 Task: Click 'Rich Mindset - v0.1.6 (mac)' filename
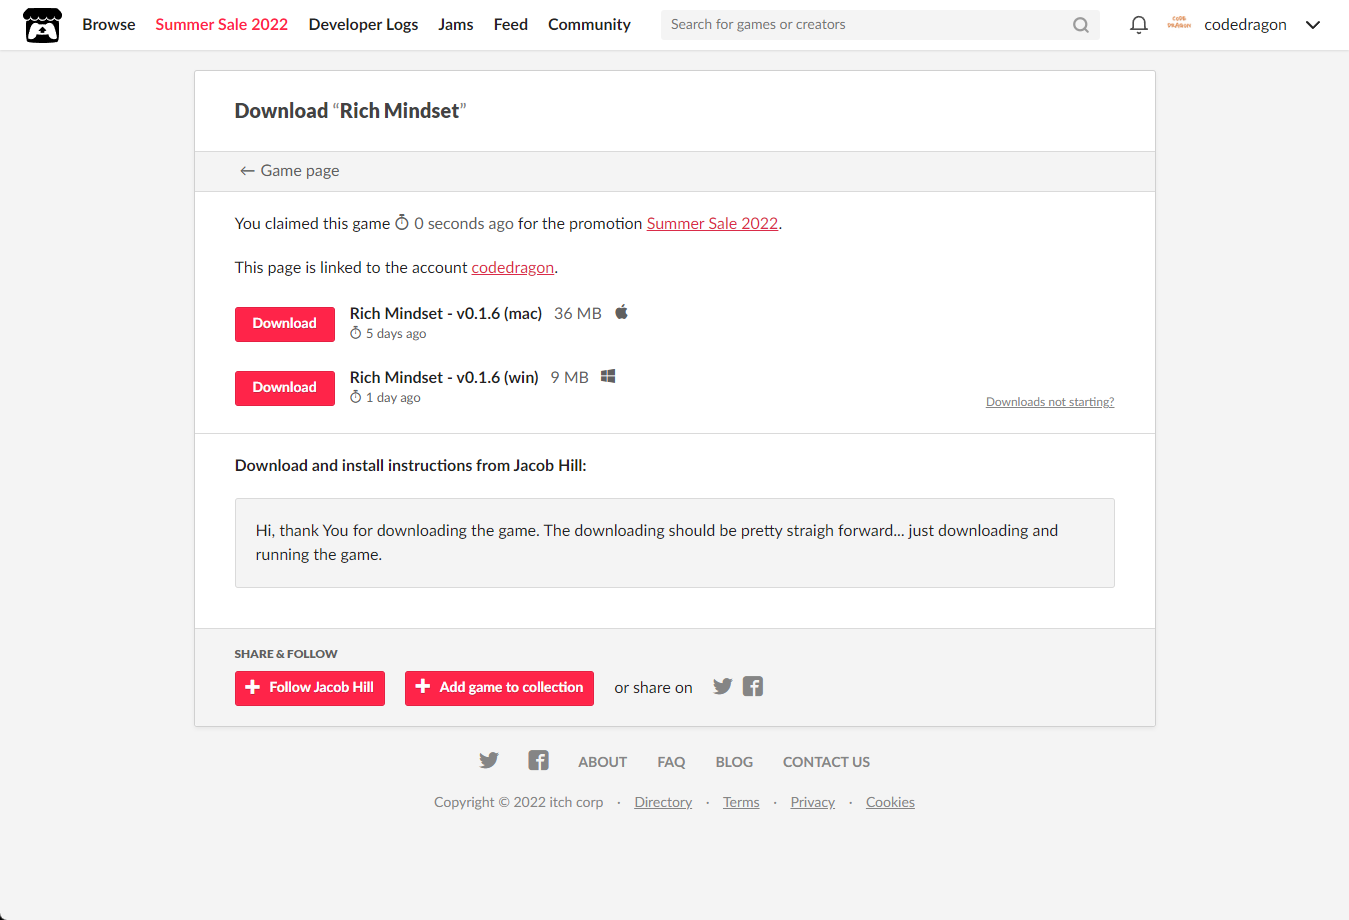446,313
